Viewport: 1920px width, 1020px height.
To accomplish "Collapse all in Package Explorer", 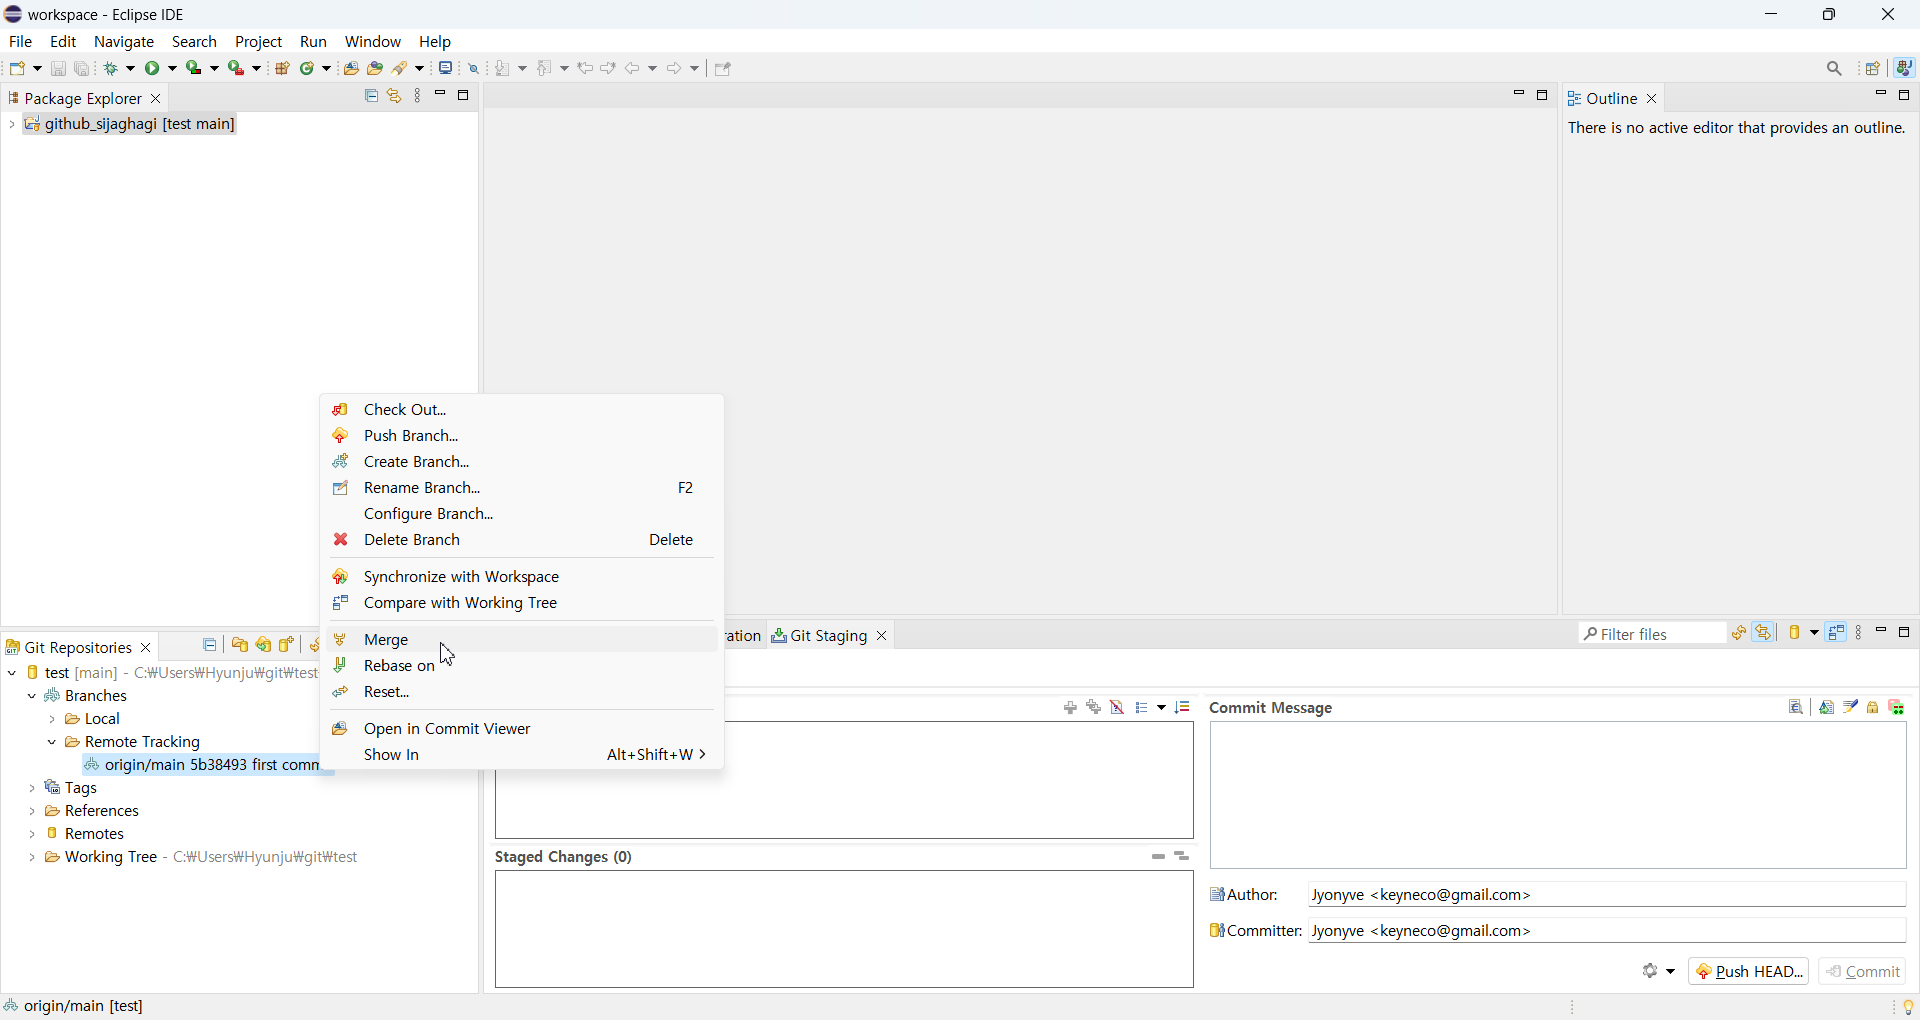I will click(371, 96).
